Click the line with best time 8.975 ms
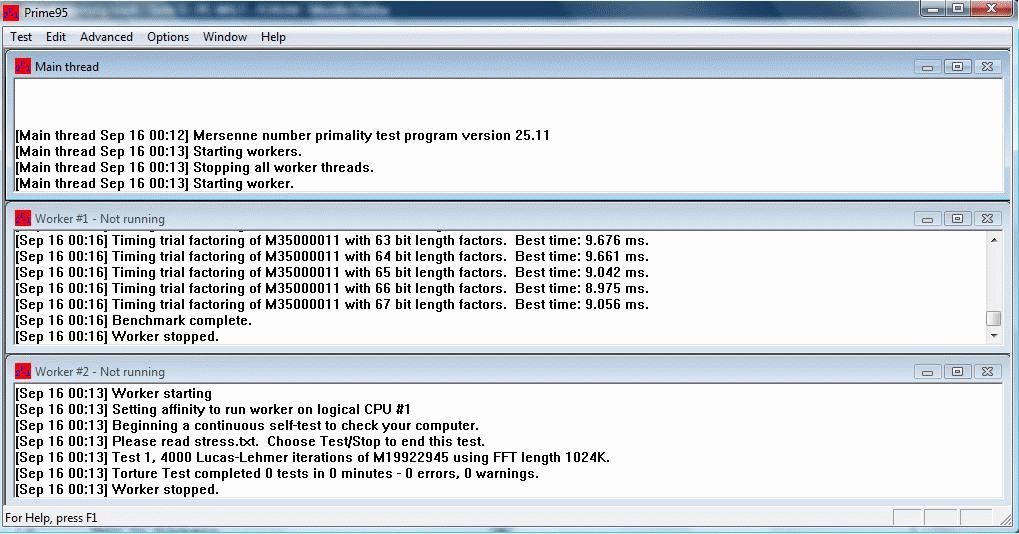 click(x=332, y=288)
